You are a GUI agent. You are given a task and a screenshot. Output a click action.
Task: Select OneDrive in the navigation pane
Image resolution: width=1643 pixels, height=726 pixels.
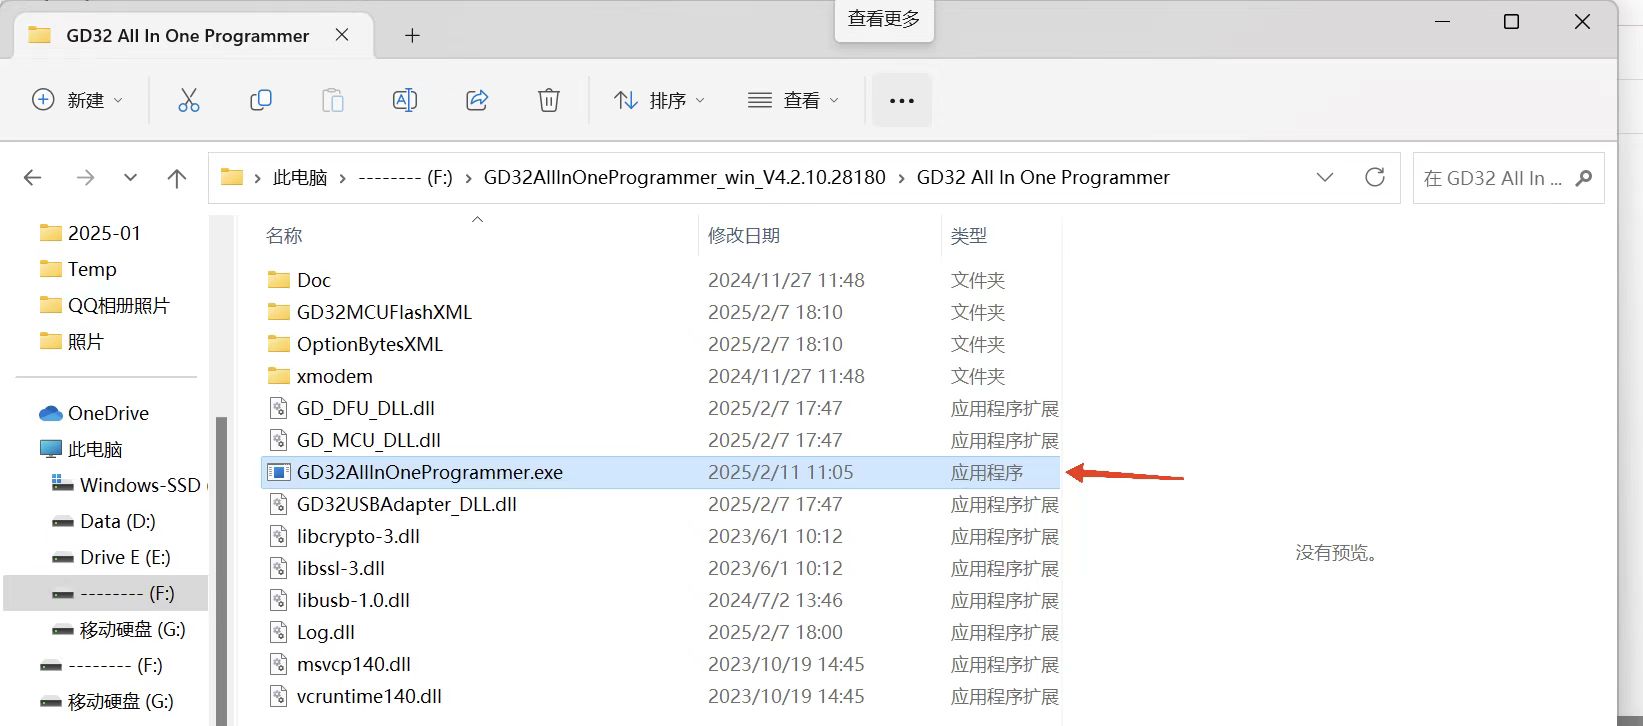point(108,413)
